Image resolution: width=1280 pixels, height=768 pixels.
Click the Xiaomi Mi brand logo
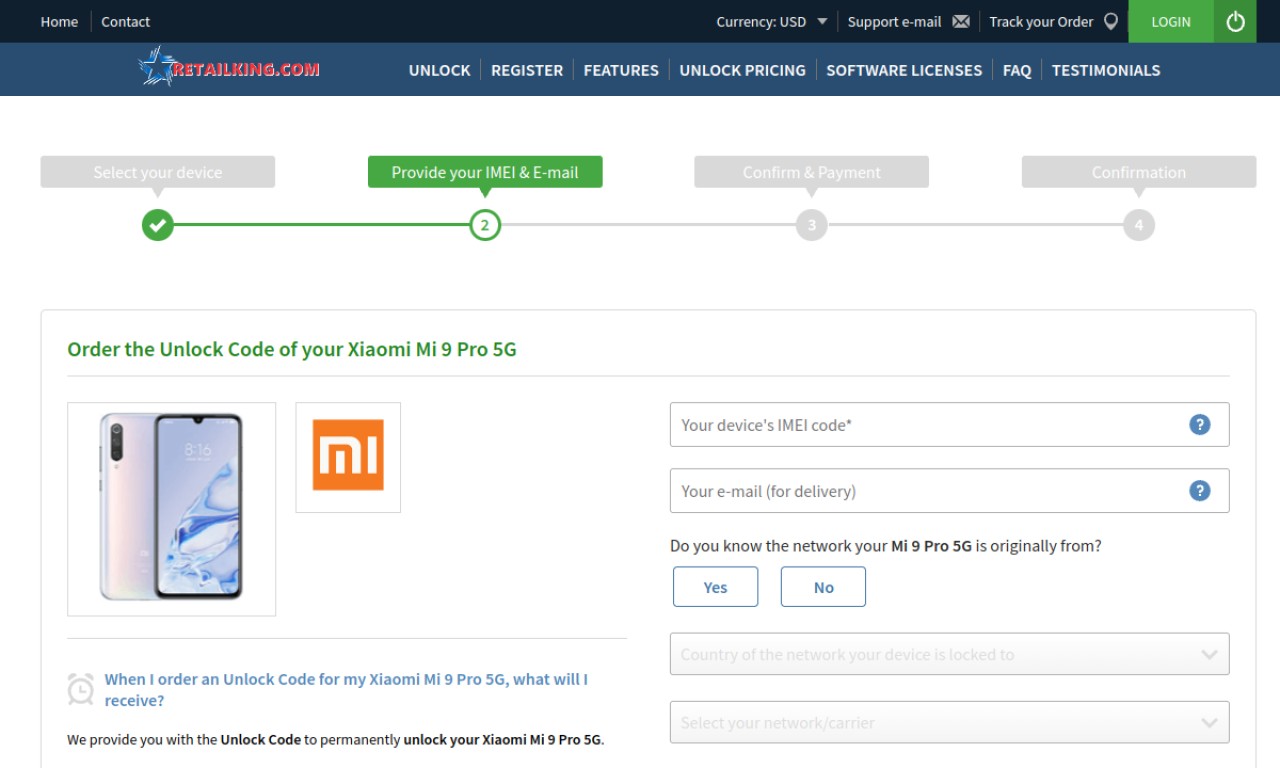[348, 456]
